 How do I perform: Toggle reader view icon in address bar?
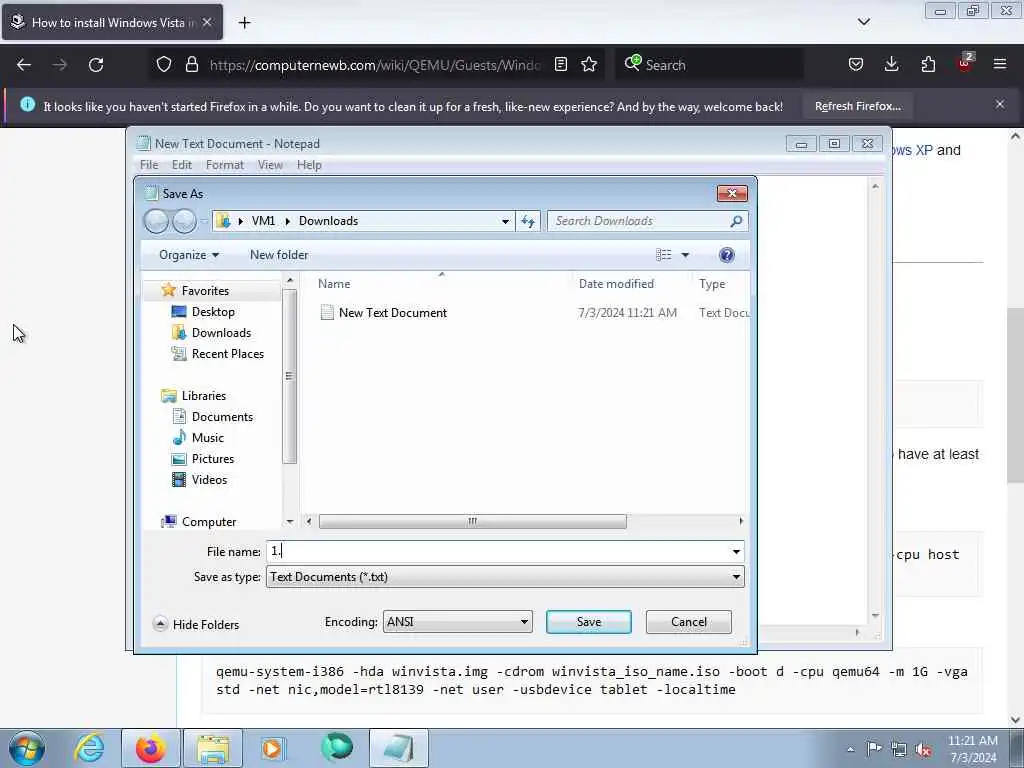[560, 65]
